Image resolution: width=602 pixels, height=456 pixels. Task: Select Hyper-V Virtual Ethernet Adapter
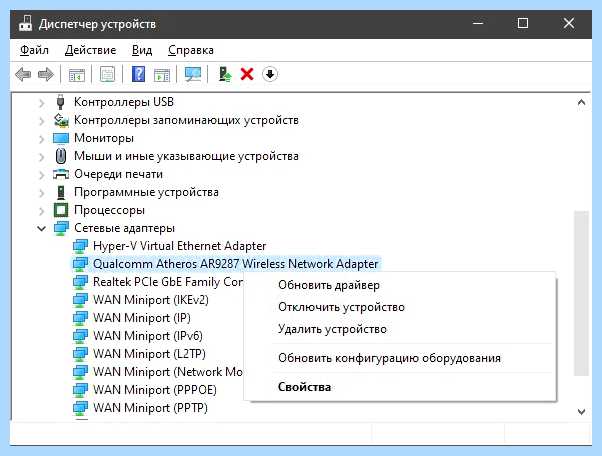(x=179, y=246)
